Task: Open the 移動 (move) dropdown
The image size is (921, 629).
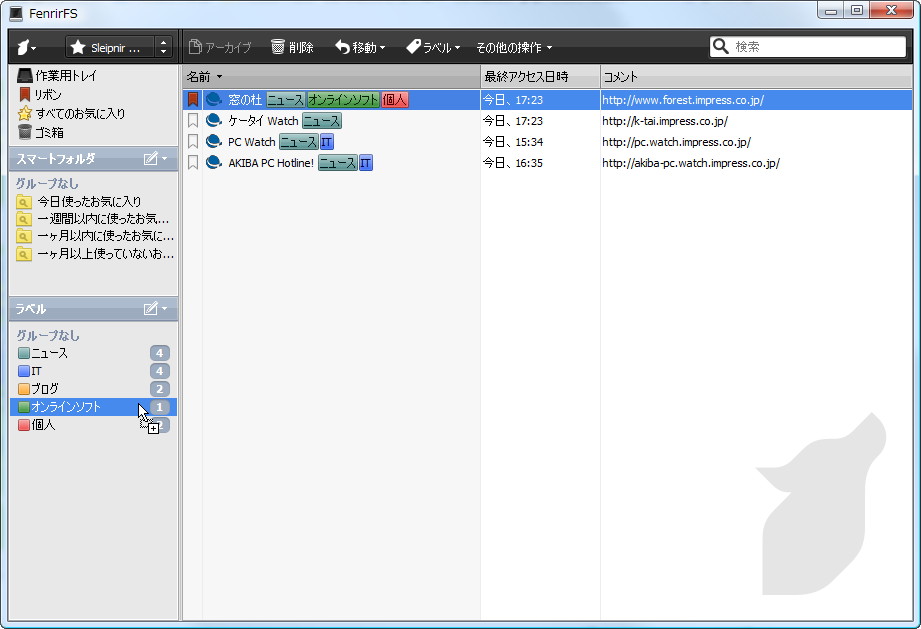Action: pyautogui.click(x=359, y=47)
